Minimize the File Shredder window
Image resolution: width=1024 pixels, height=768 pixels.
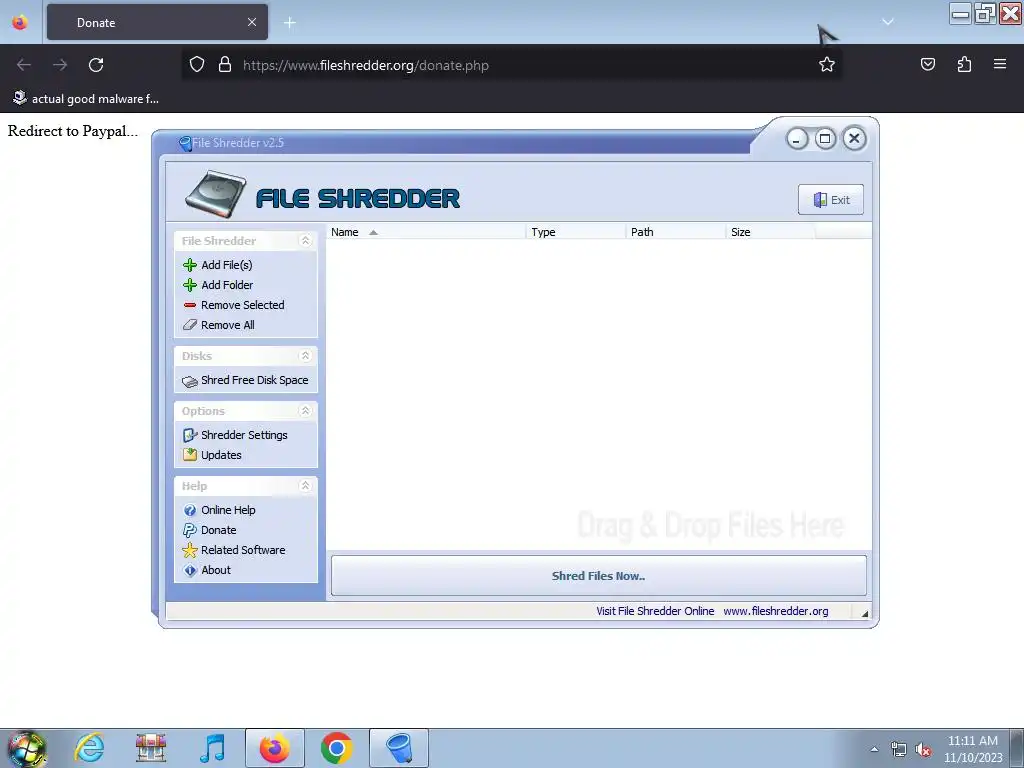tap(797, 139)
